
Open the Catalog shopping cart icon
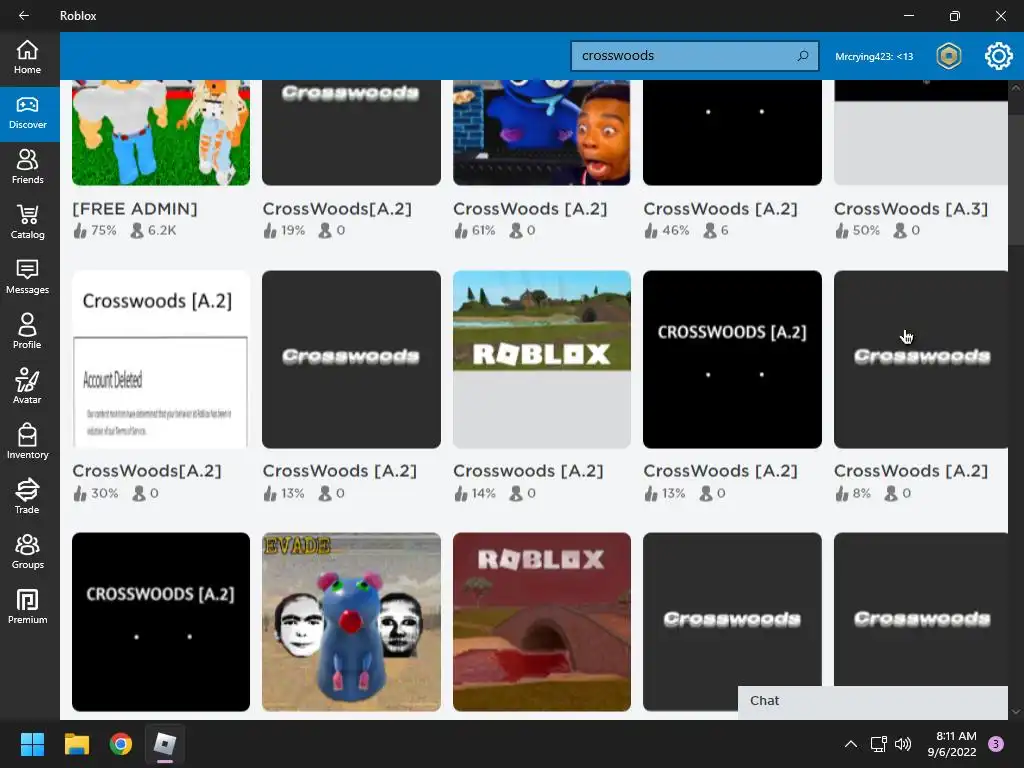27,223
